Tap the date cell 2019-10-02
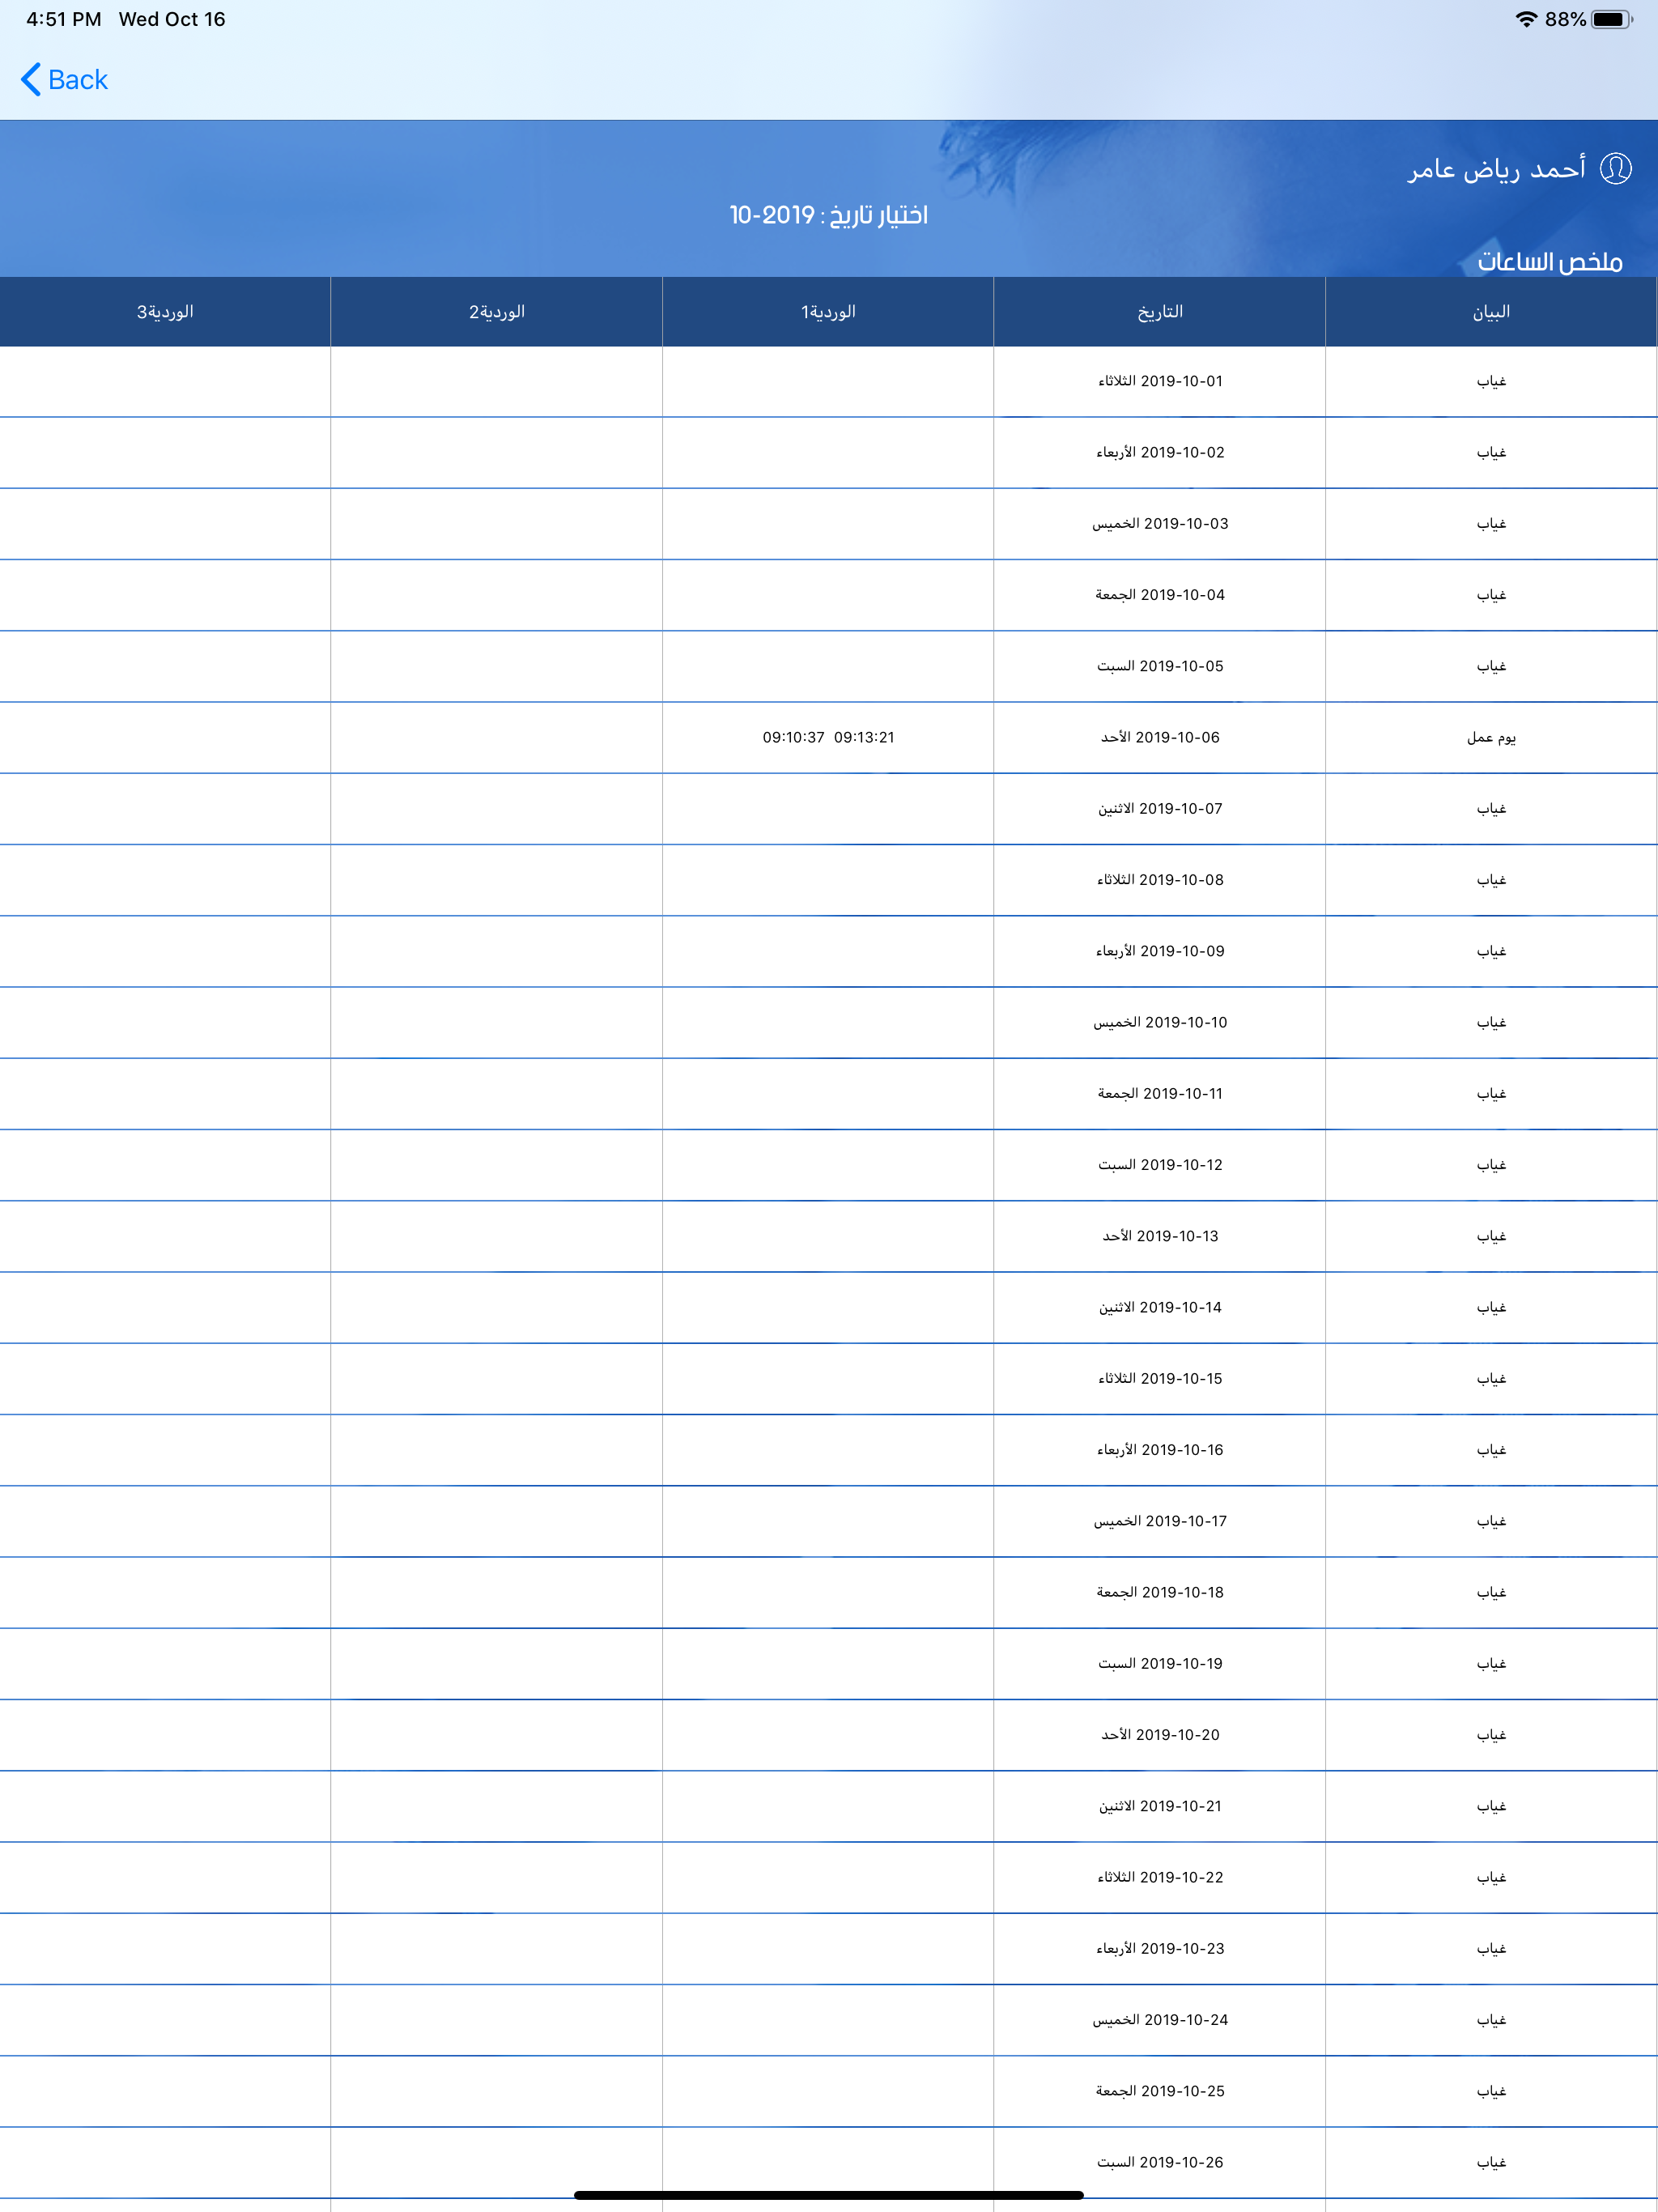Screen dimensions: 1658x2212 click(x=1160, y=452)
